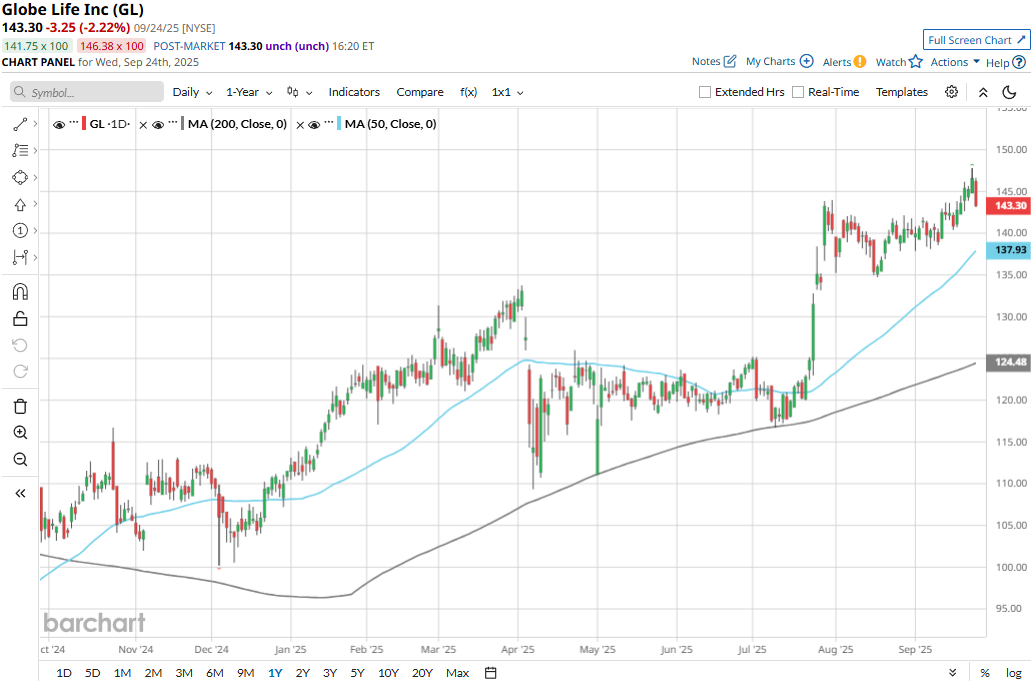Toggle visibility of MA 200 indicator

(158, 124)
